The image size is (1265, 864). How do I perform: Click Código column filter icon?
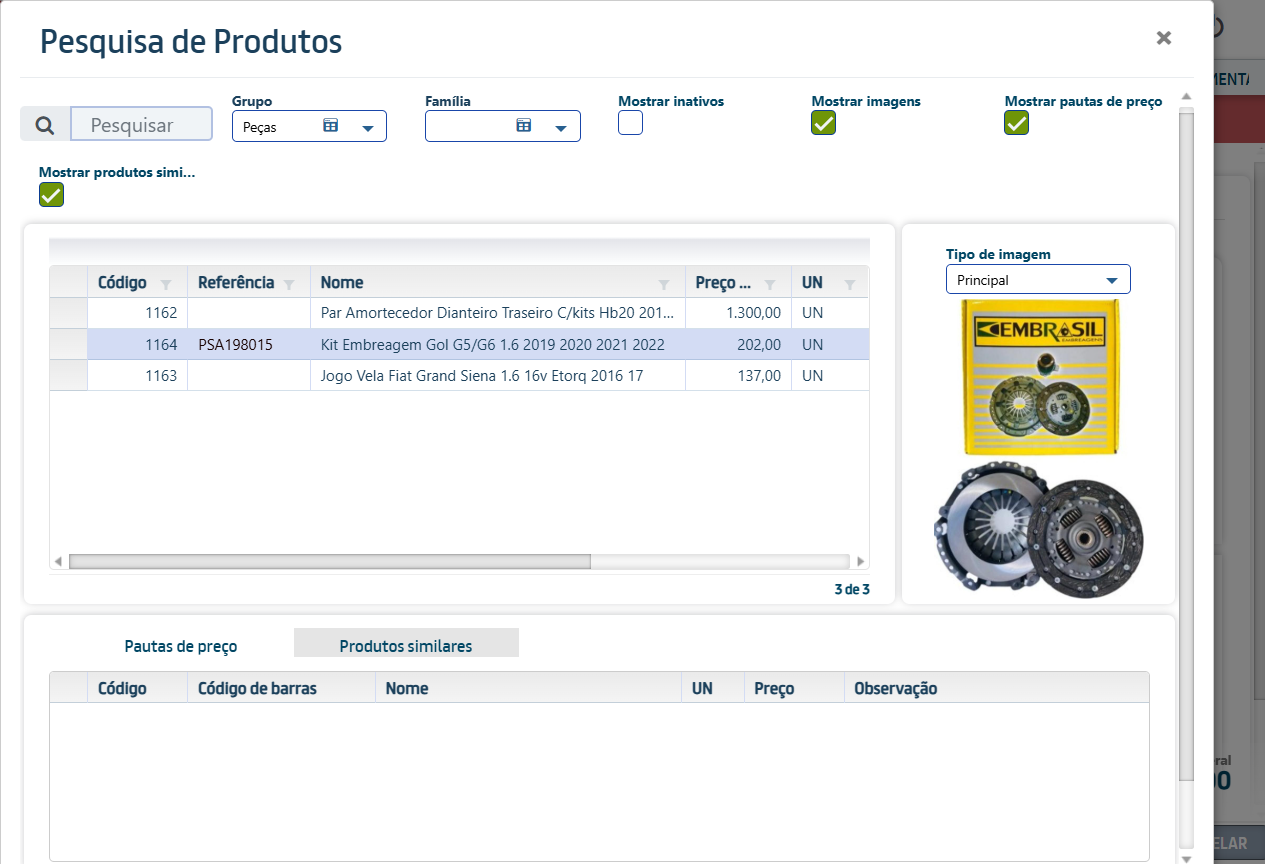166,284
